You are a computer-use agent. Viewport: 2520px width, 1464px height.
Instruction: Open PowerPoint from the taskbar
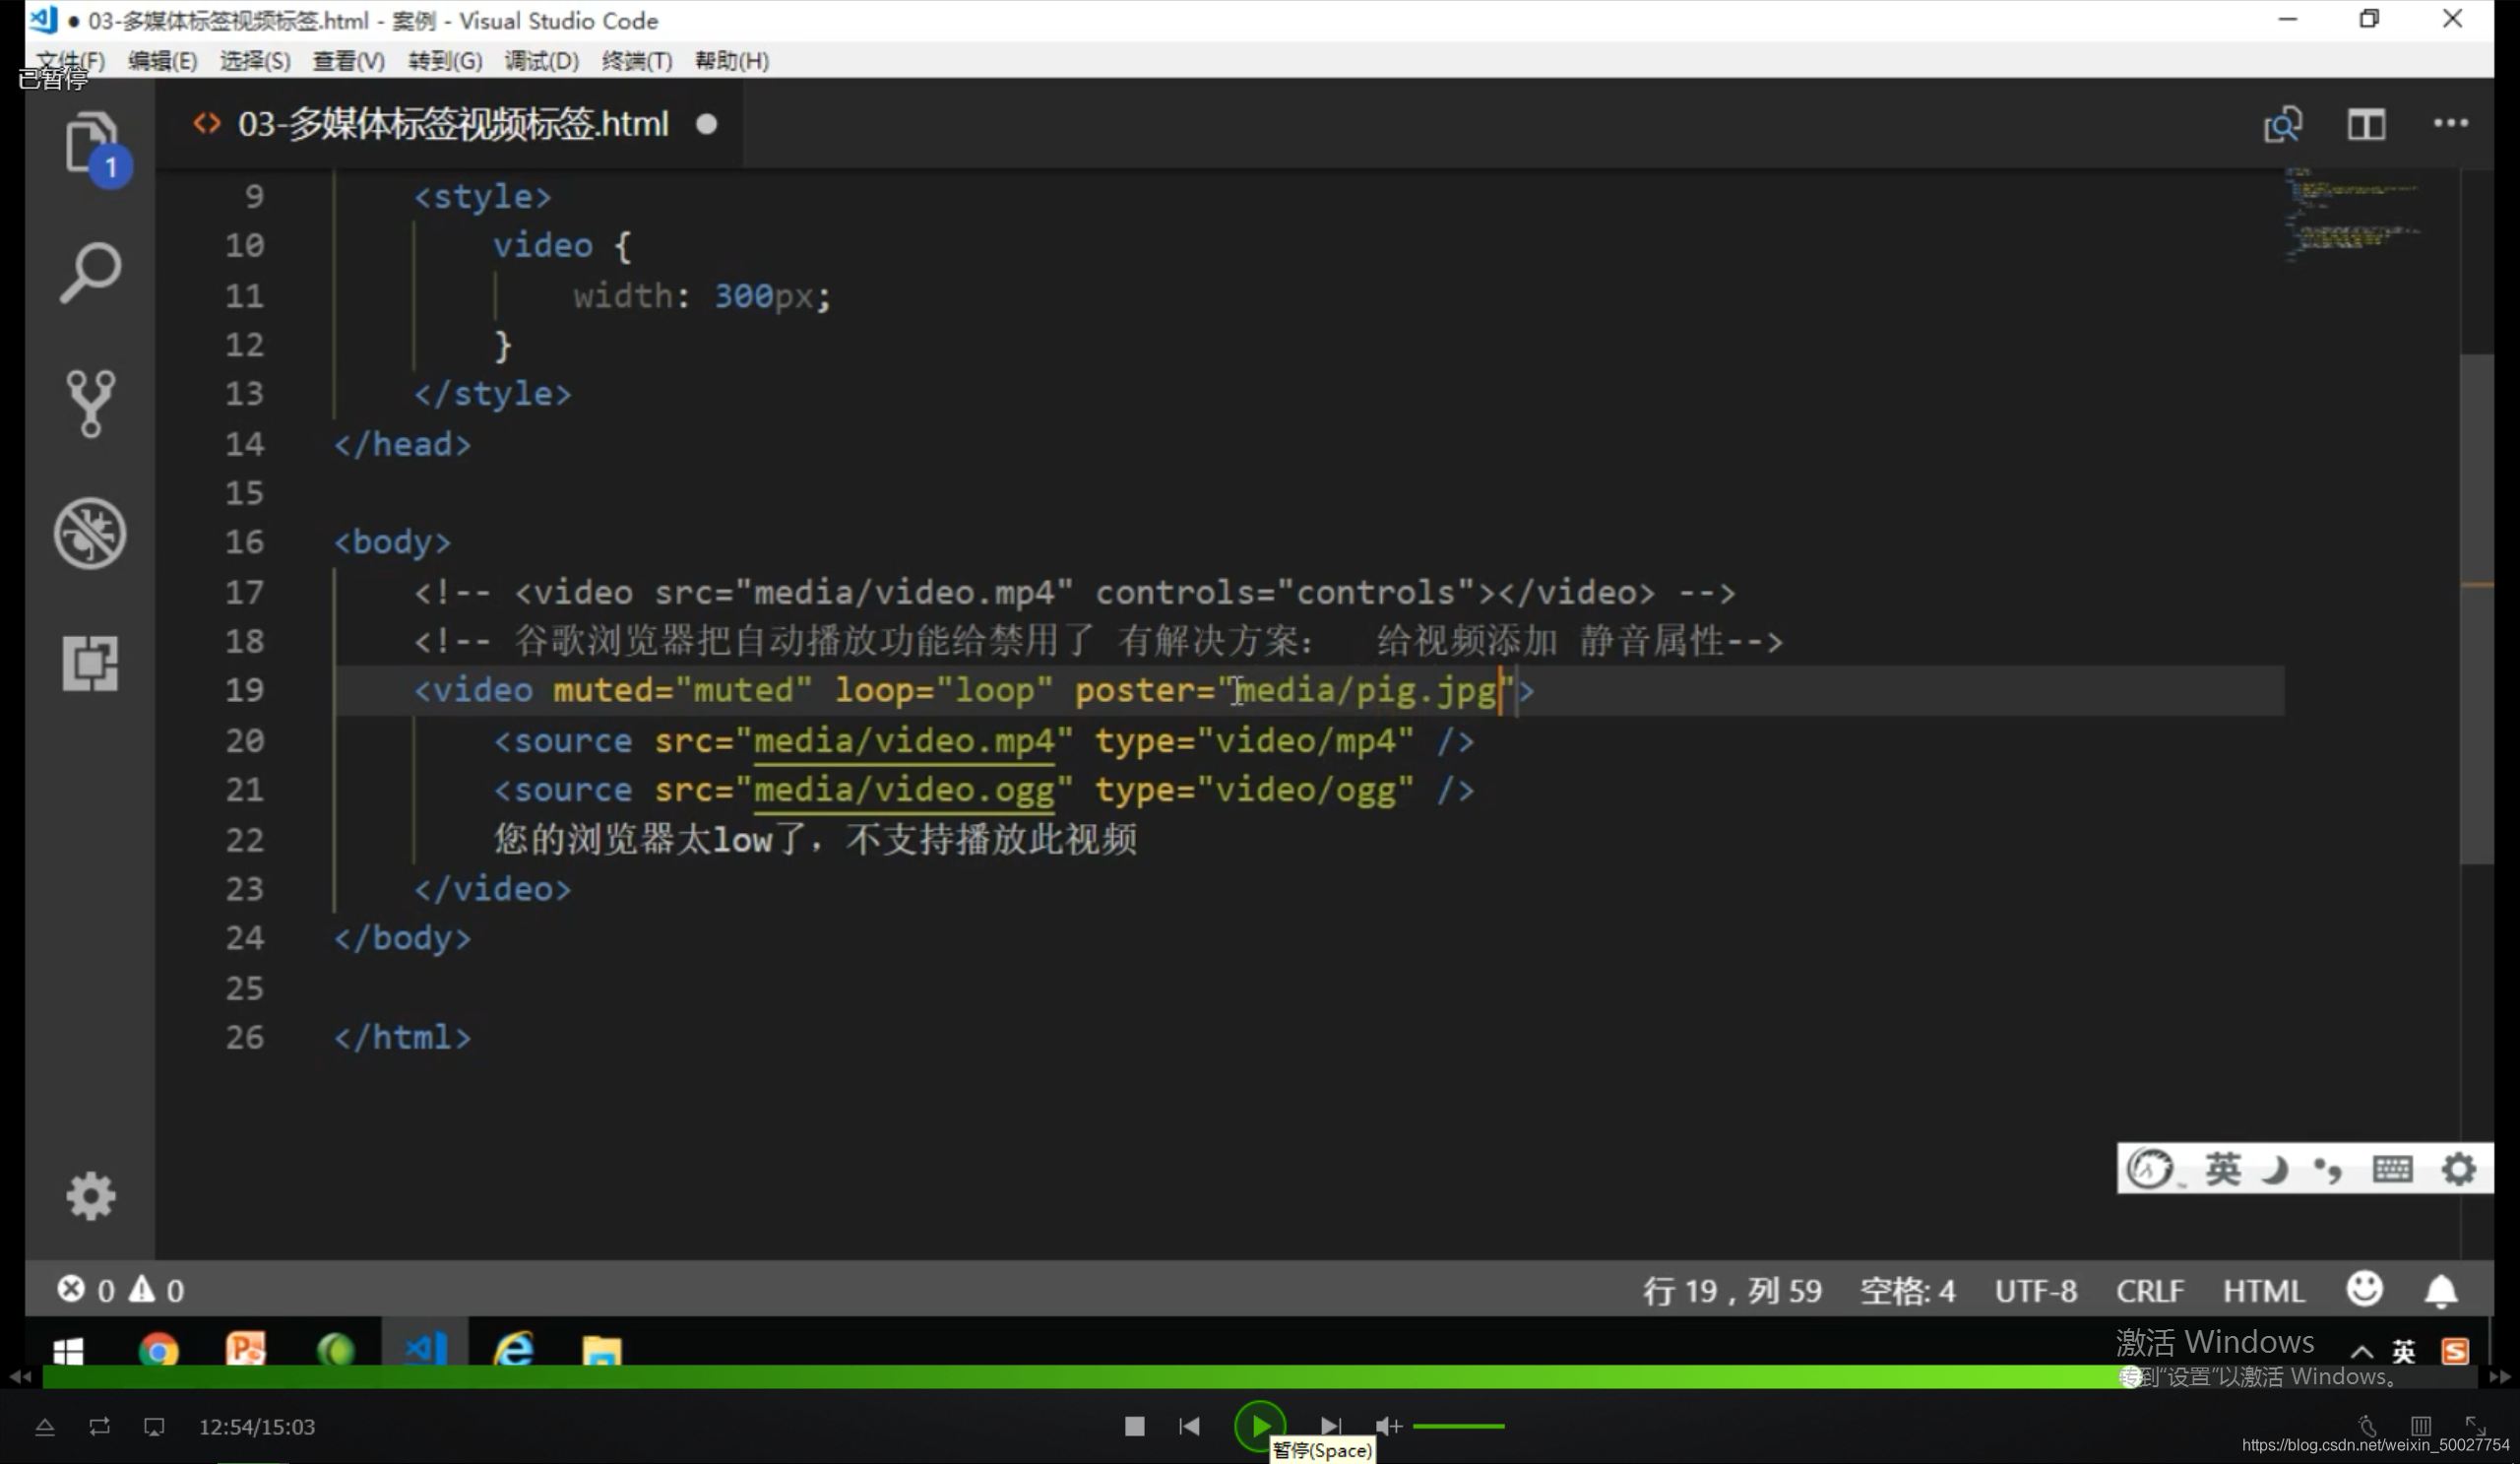pyautogui.click(x=246, y=1349)
